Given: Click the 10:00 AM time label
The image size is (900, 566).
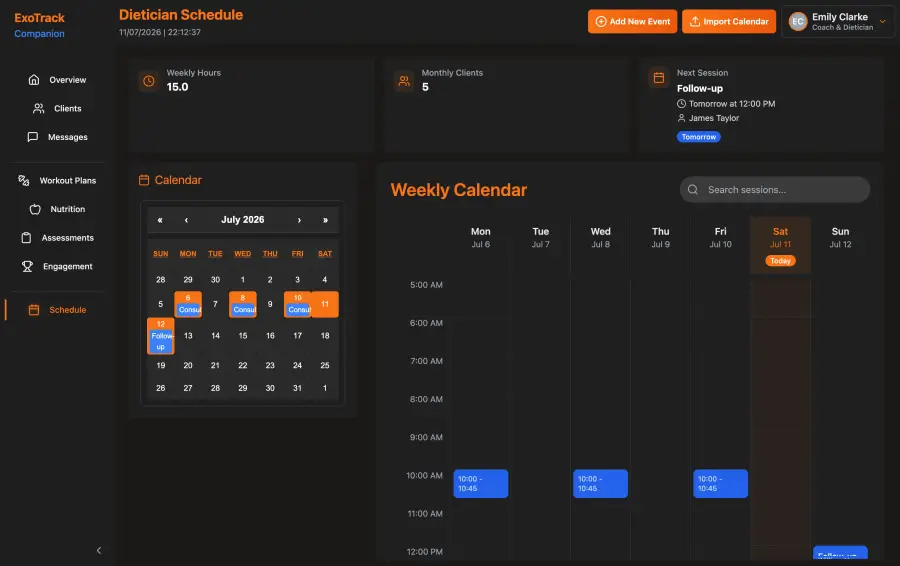Looking at the screenshot, I should (425, 476).
